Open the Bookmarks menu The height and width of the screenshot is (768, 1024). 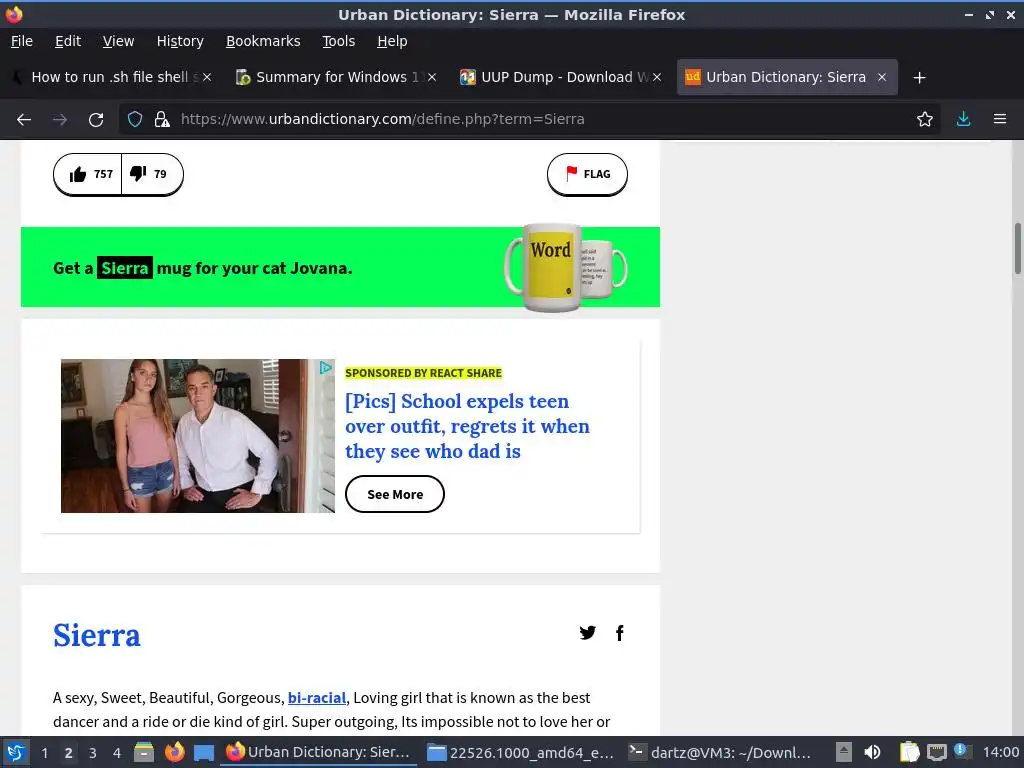(263, 41)
